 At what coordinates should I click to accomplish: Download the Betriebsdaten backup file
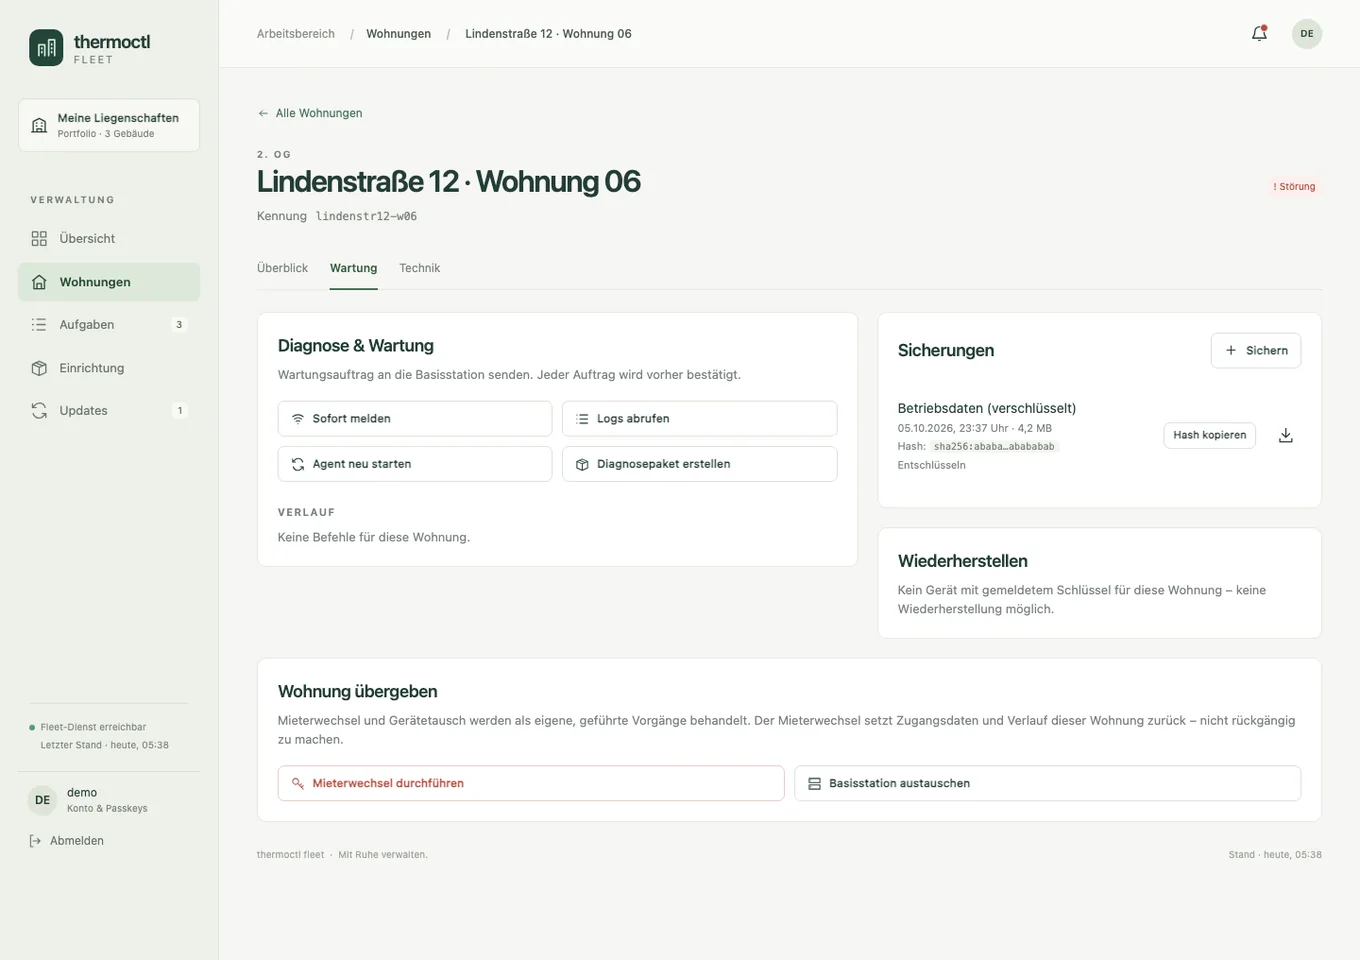pyautogui.click(x=1286, y=435)
